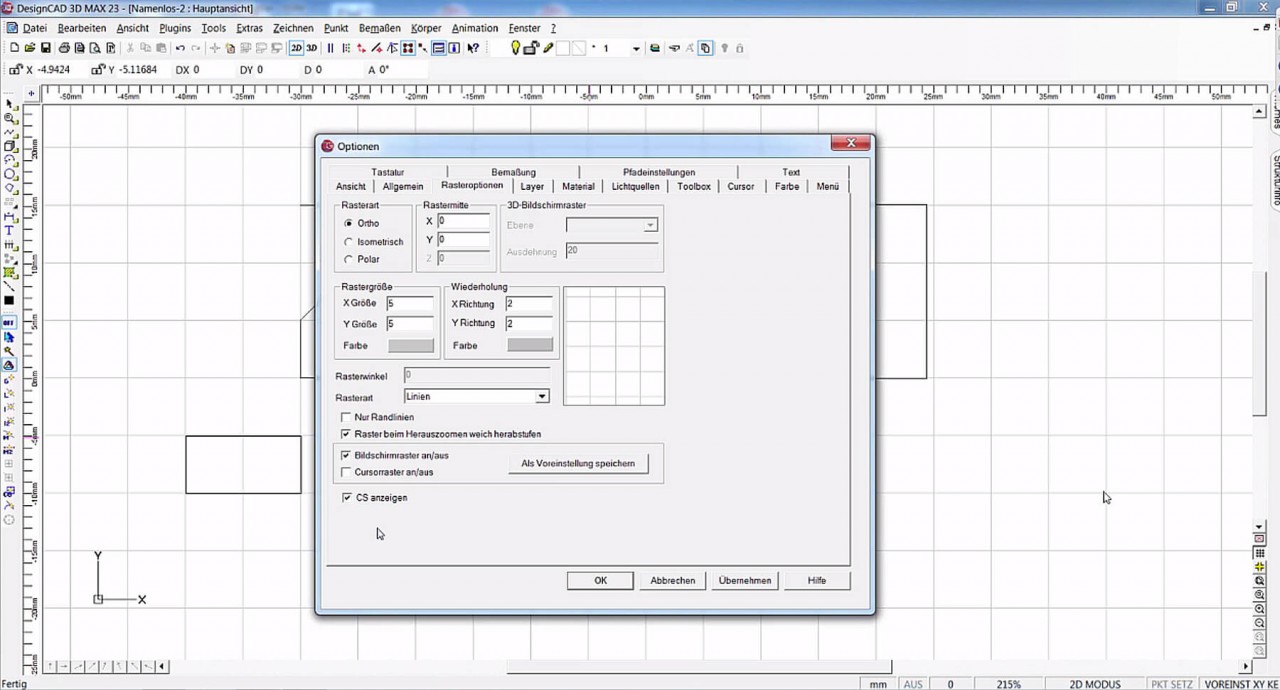
Task: Click the Undo icon in the toolbar
Action: (x=179, y=48)
